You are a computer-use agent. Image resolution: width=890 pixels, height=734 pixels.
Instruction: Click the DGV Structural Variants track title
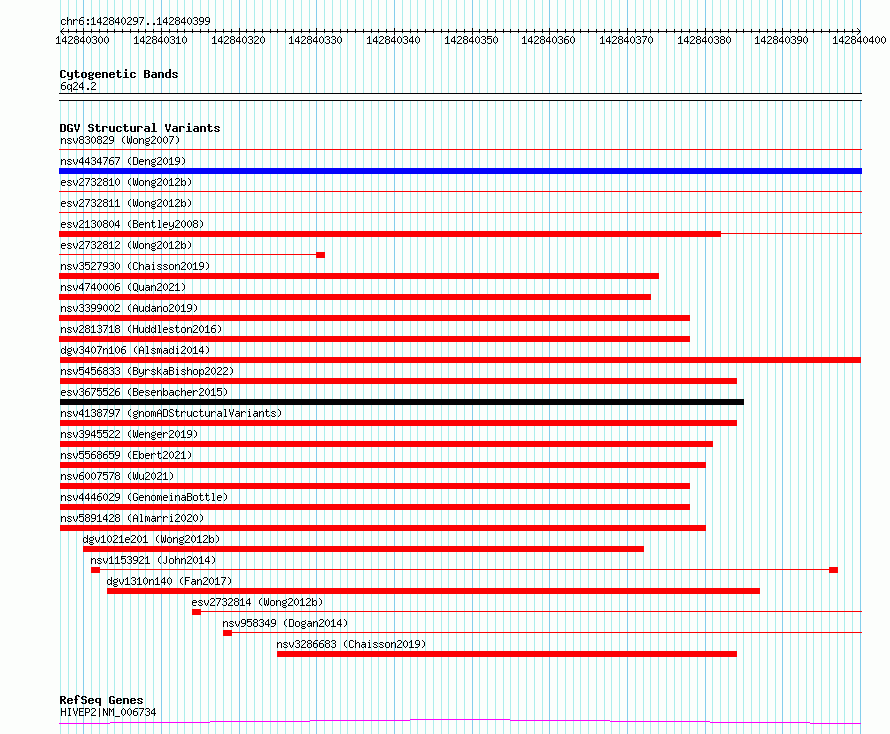click(x=140, y=128)
